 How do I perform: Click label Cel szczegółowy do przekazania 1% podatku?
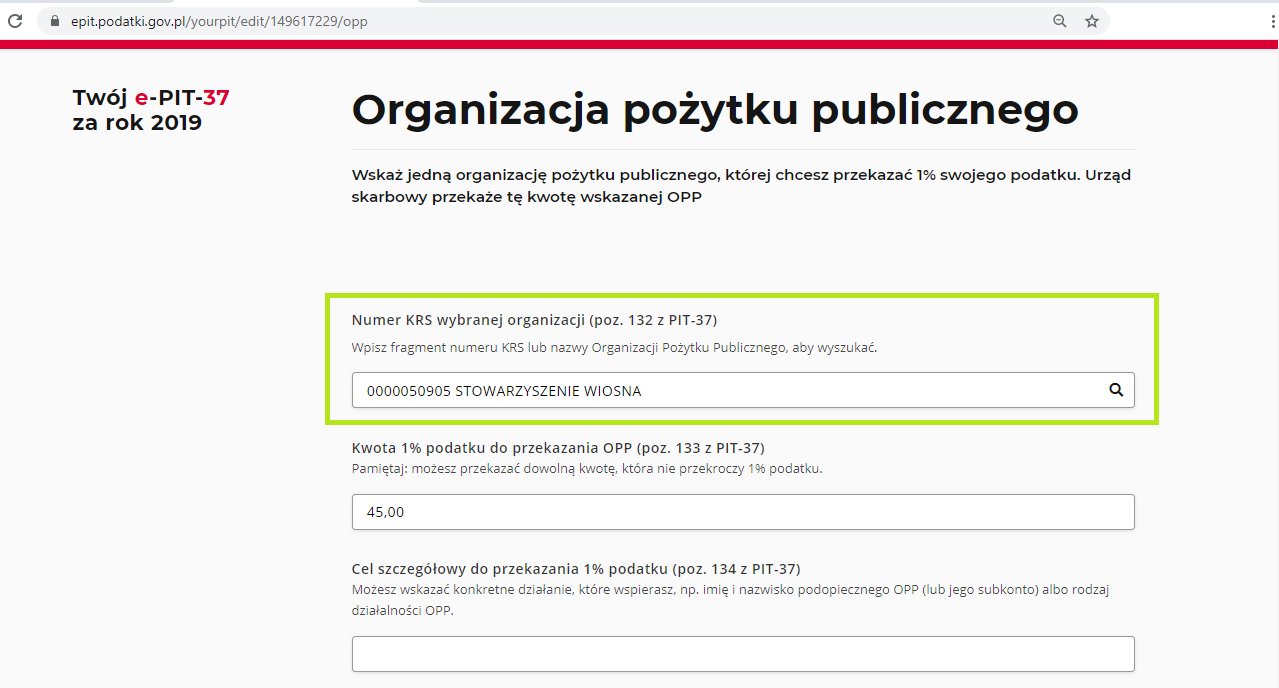coord(576,569)
